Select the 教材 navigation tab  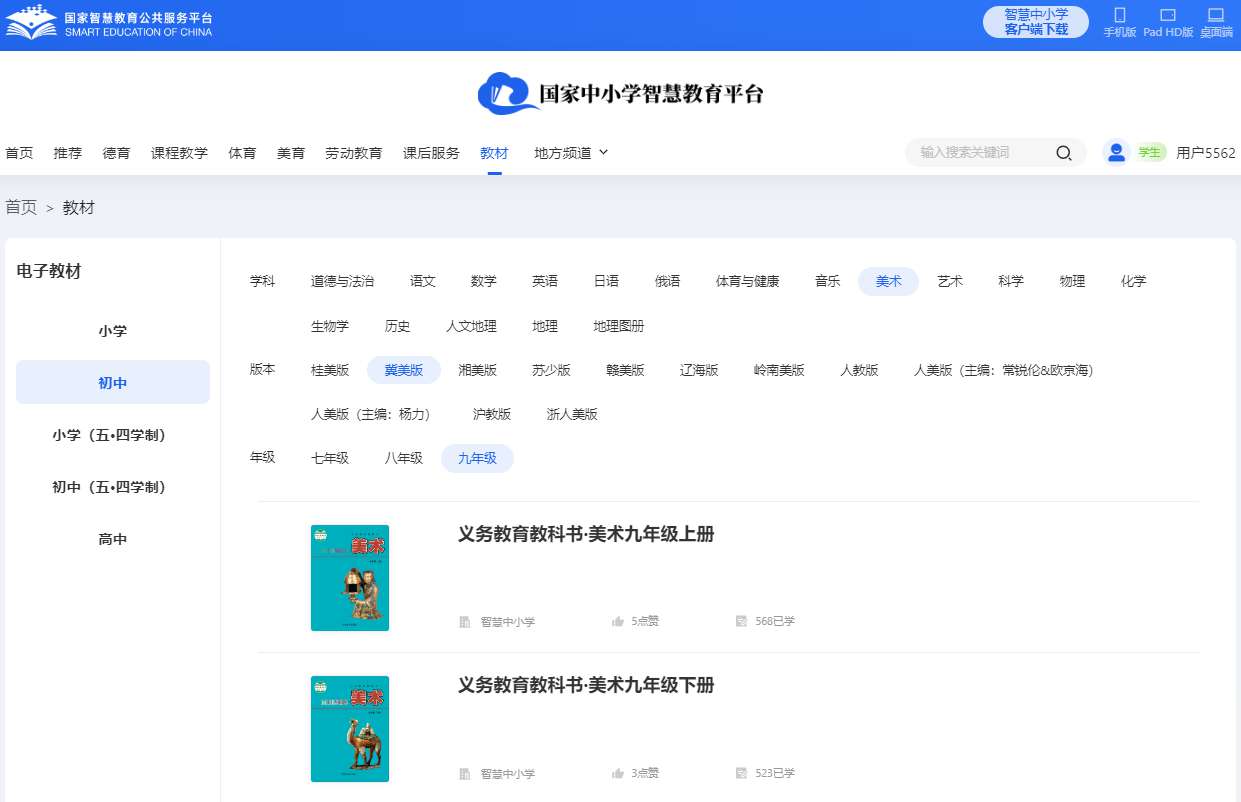(494, 153)
